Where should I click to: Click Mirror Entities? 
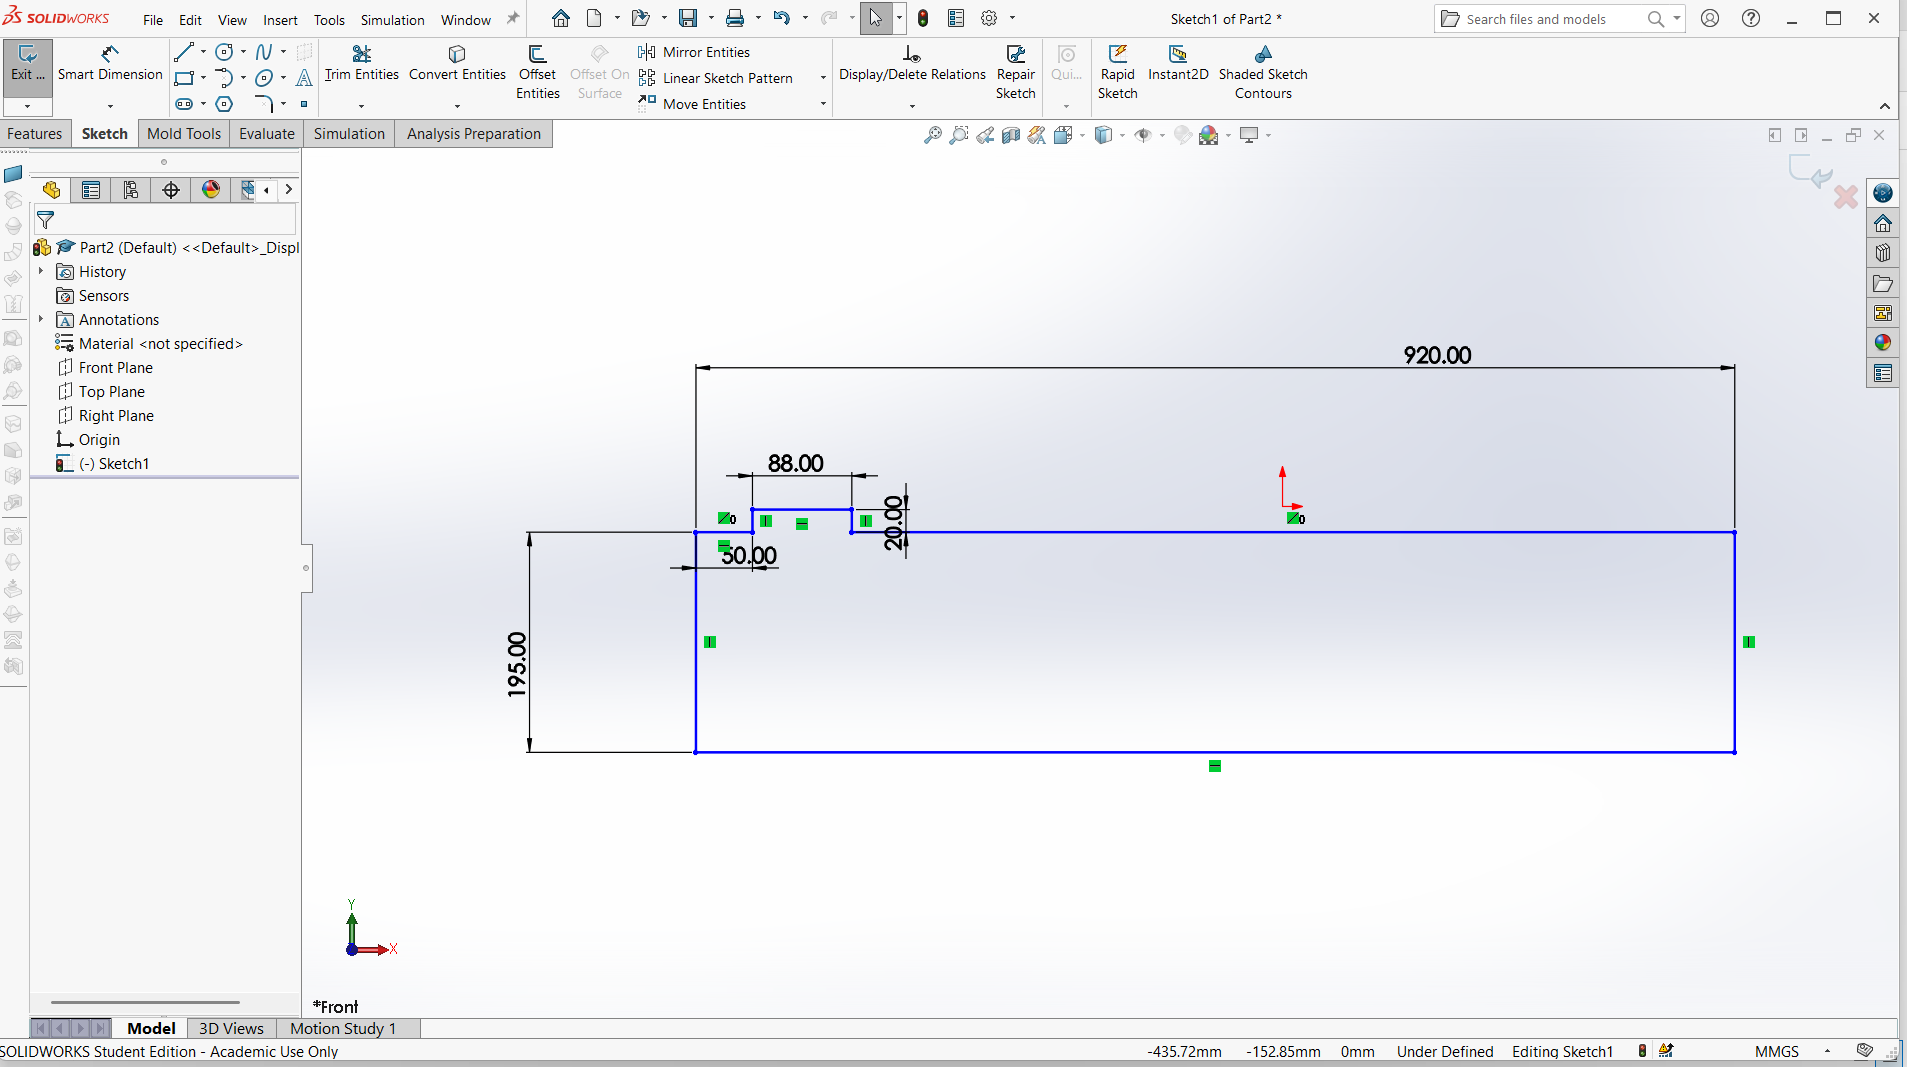click(694, 52)
